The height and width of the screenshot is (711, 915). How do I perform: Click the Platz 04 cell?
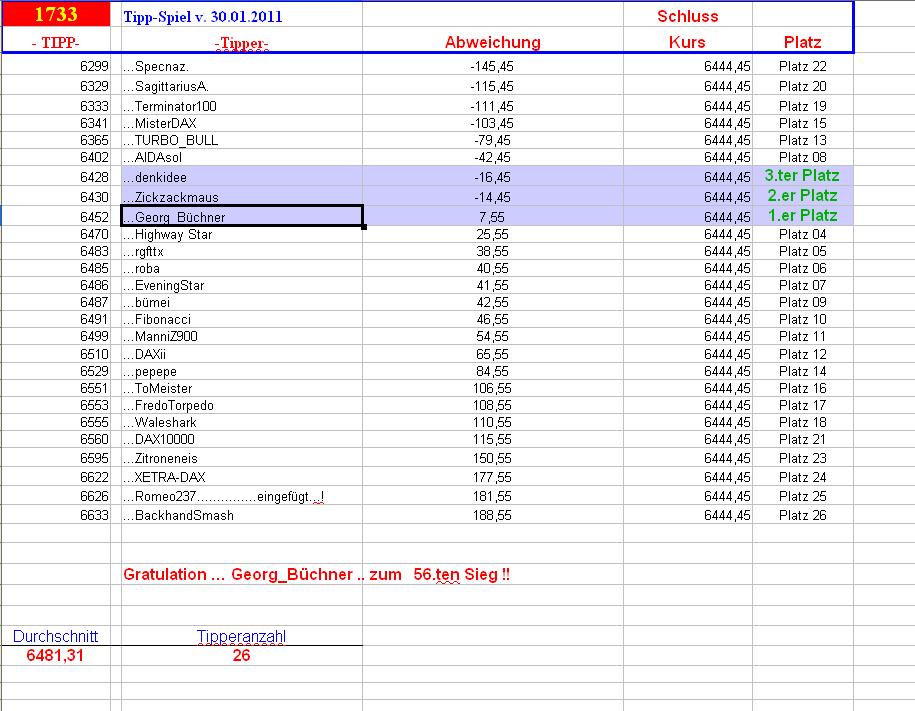802,235
